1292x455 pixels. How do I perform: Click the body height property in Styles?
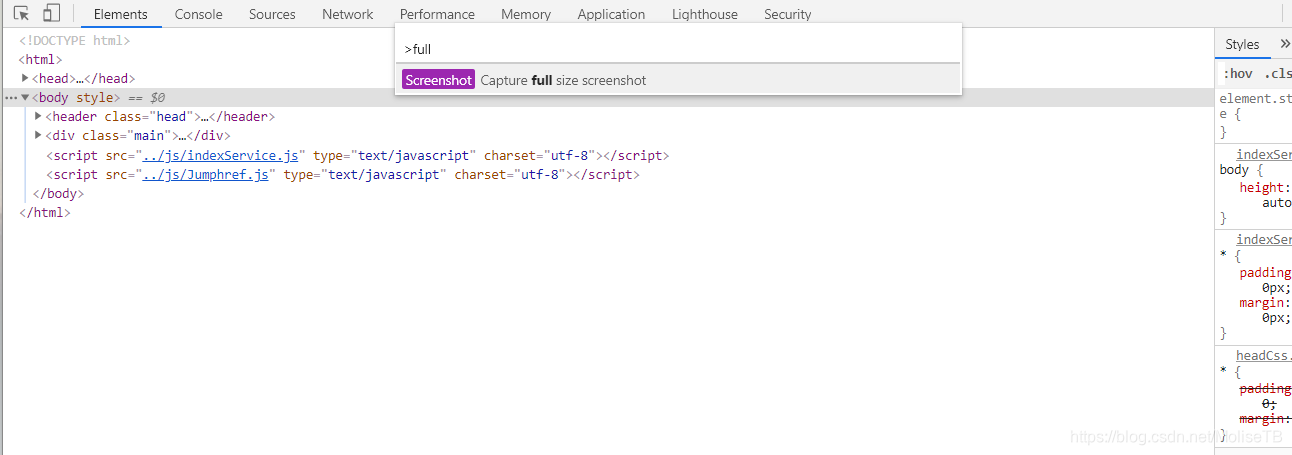1265,187
